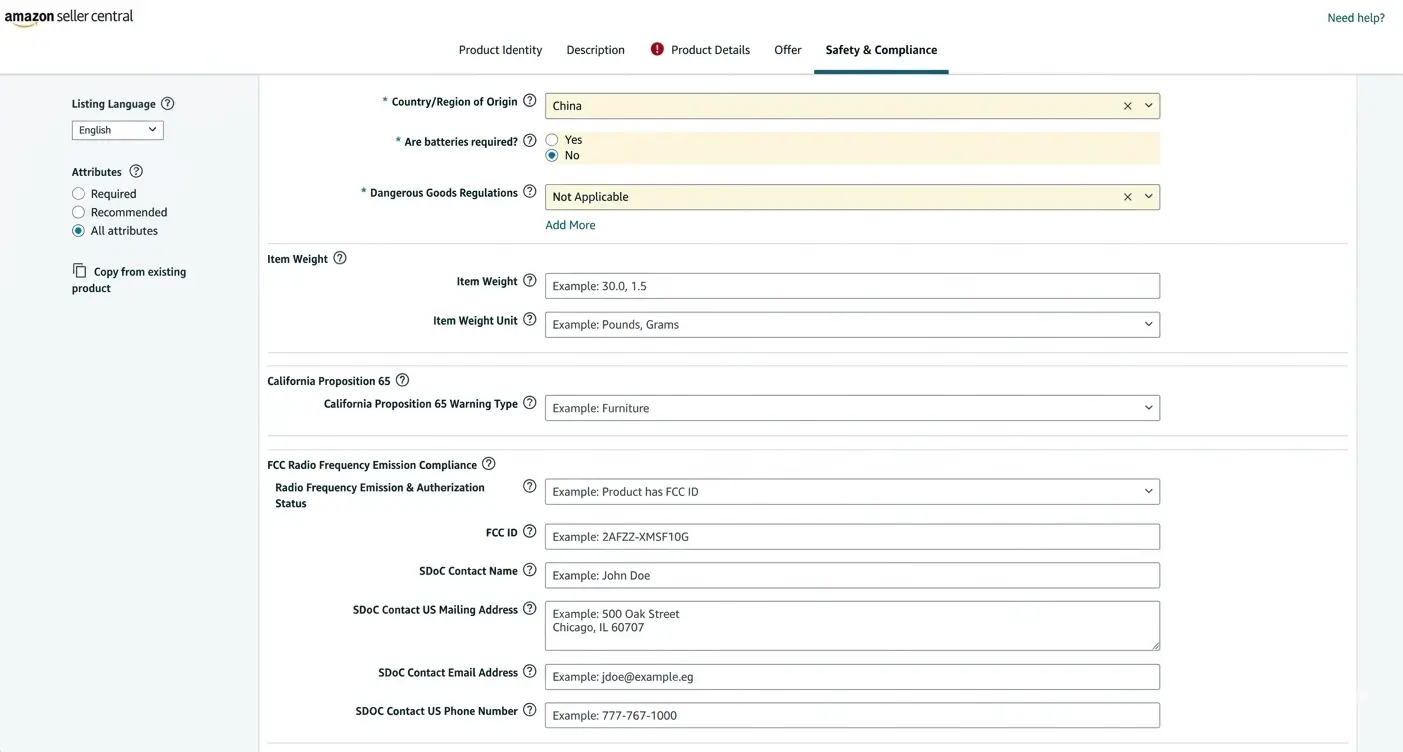Image resolution: width=1403 pixels, height=752 pixels.
Task: Click the Copy from existing product icon
Action: pyautogui.click(x=78, y=271)
